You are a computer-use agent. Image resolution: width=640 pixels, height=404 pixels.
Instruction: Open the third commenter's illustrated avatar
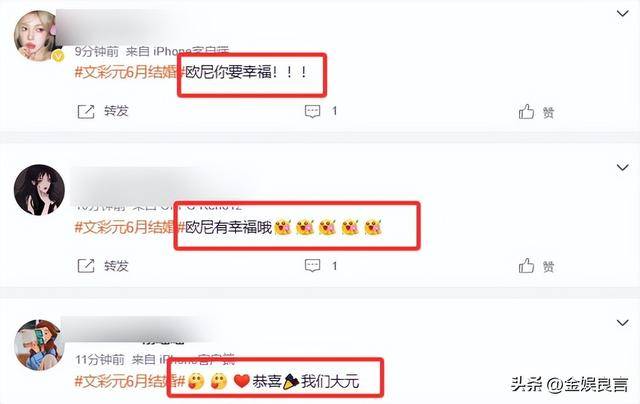tap(39, 345)
